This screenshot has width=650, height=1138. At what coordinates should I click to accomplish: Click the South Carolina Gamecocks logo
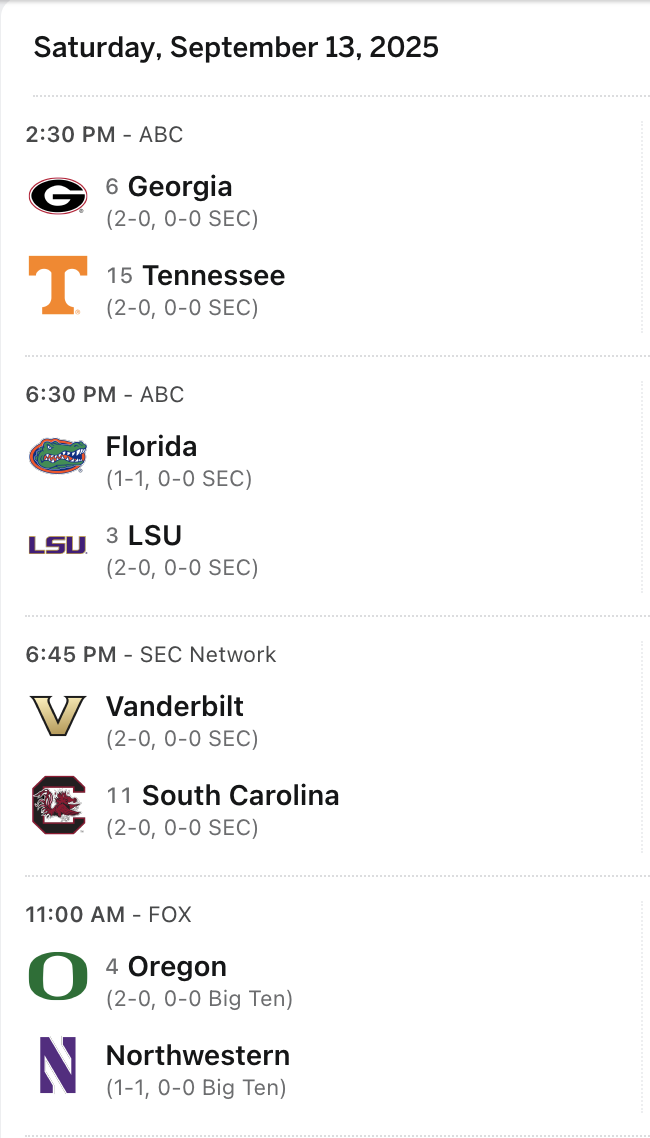(x=57, y=805)
